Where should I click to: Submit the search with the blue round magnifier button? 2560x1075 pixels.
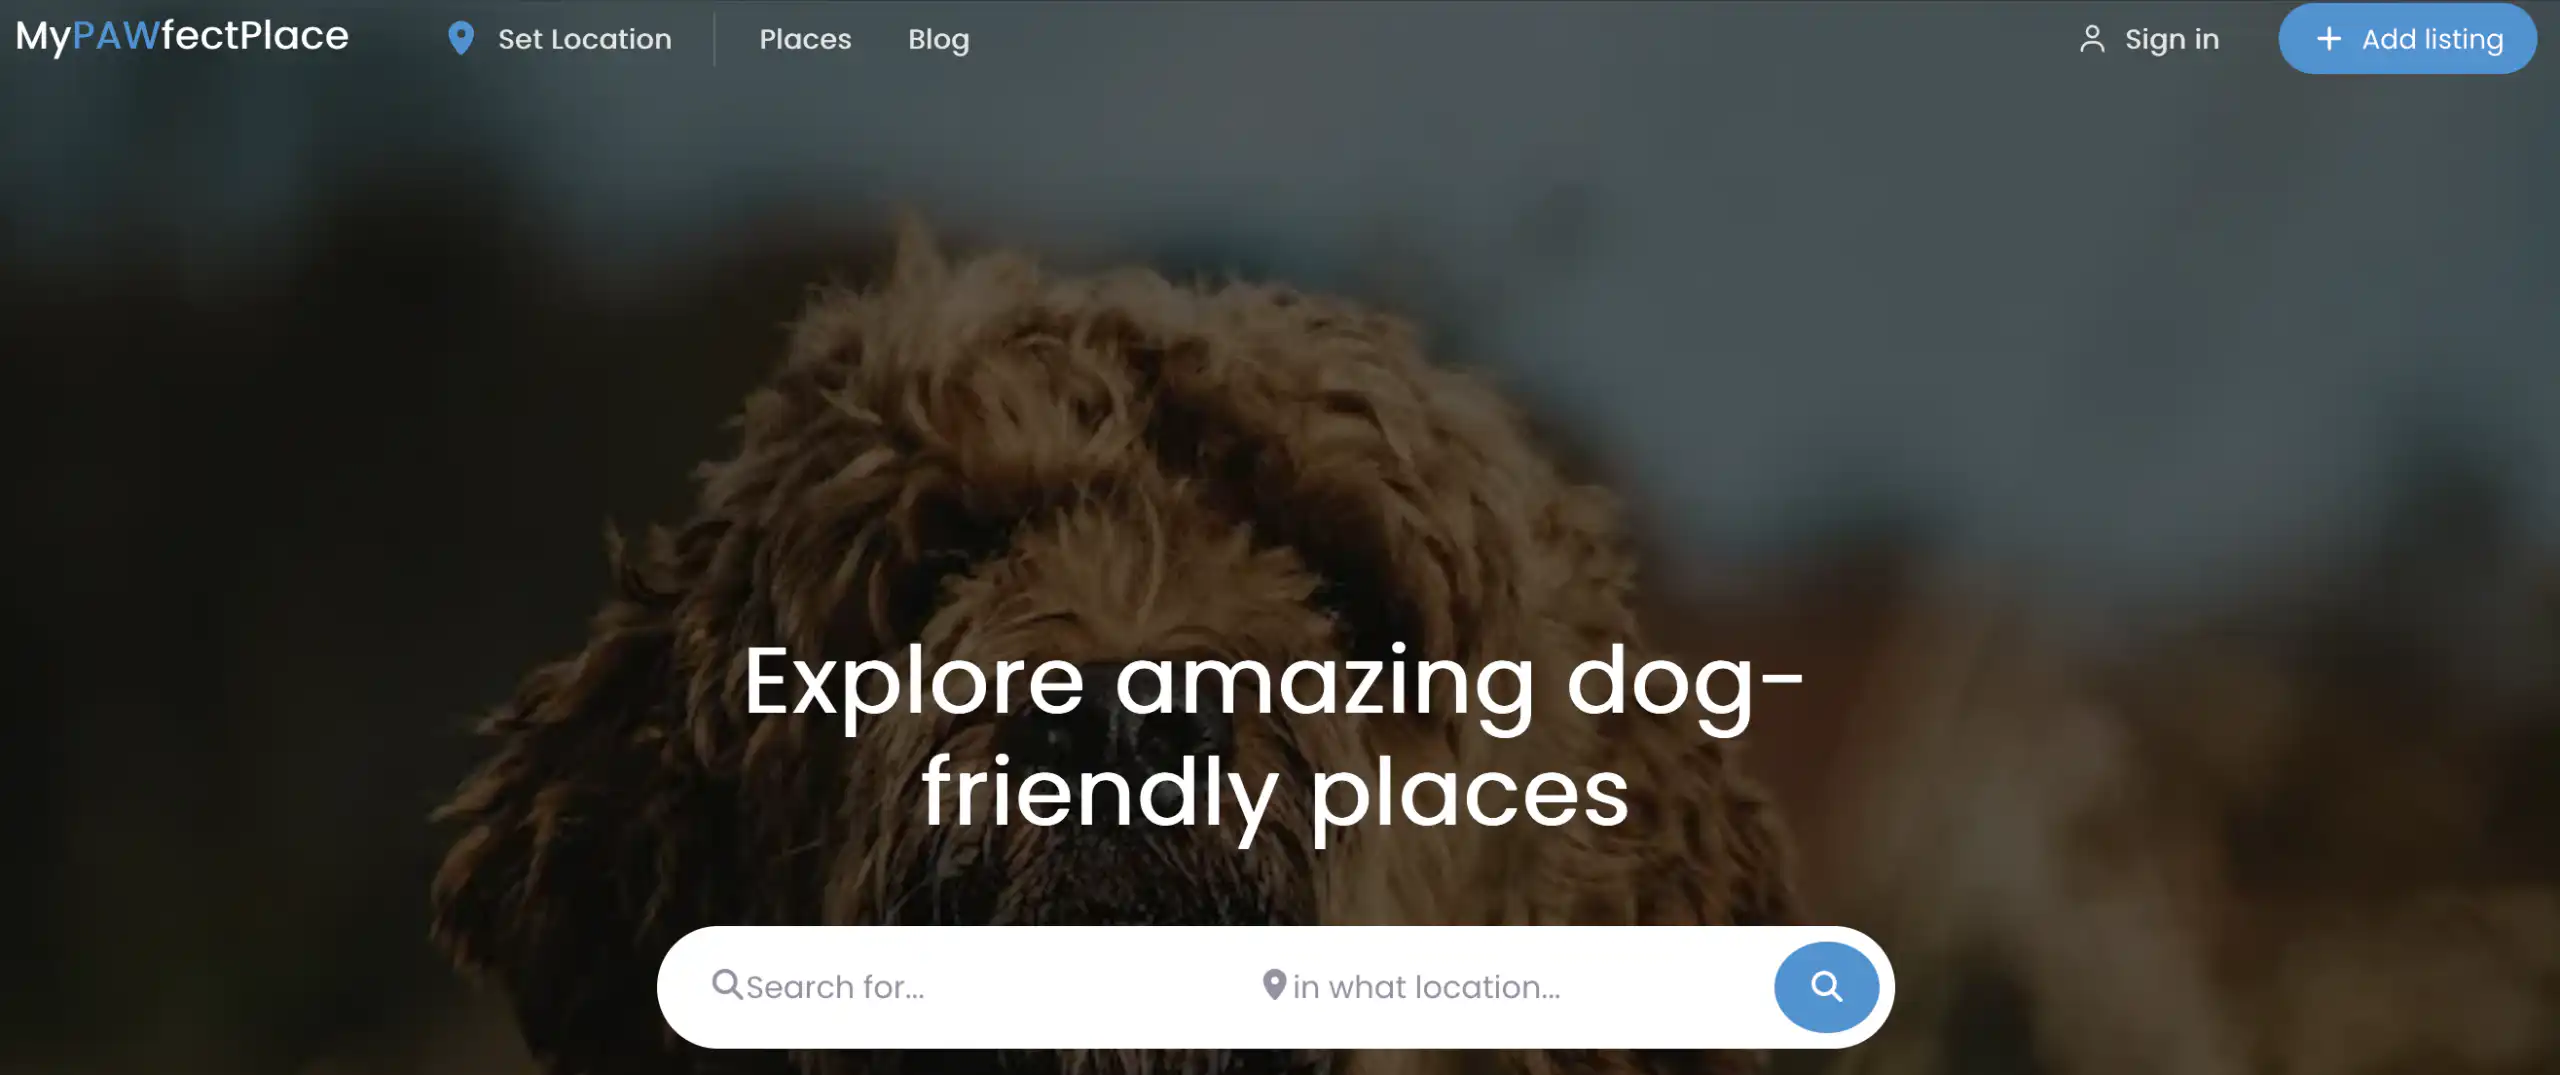pyautogui.click(x=1826, y=987)
